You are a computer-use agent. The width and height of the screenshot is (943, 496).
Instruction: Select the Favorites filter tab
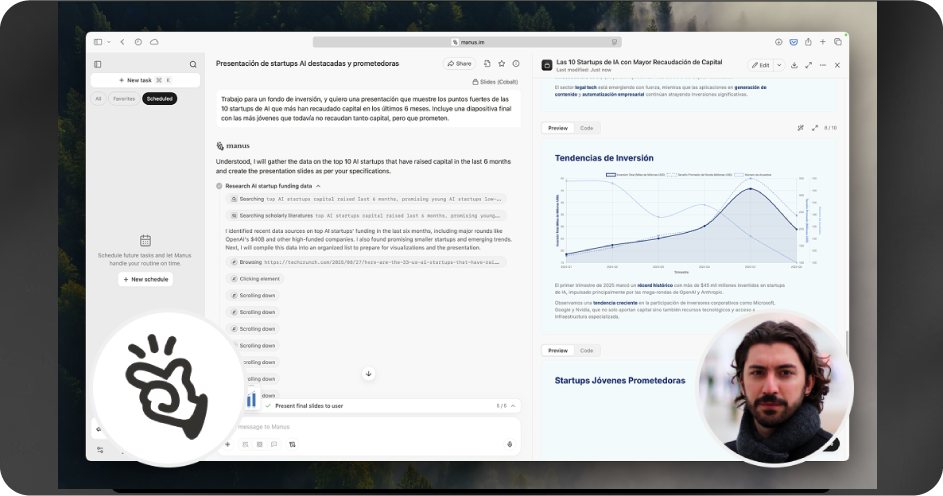[x=124, y=99]
